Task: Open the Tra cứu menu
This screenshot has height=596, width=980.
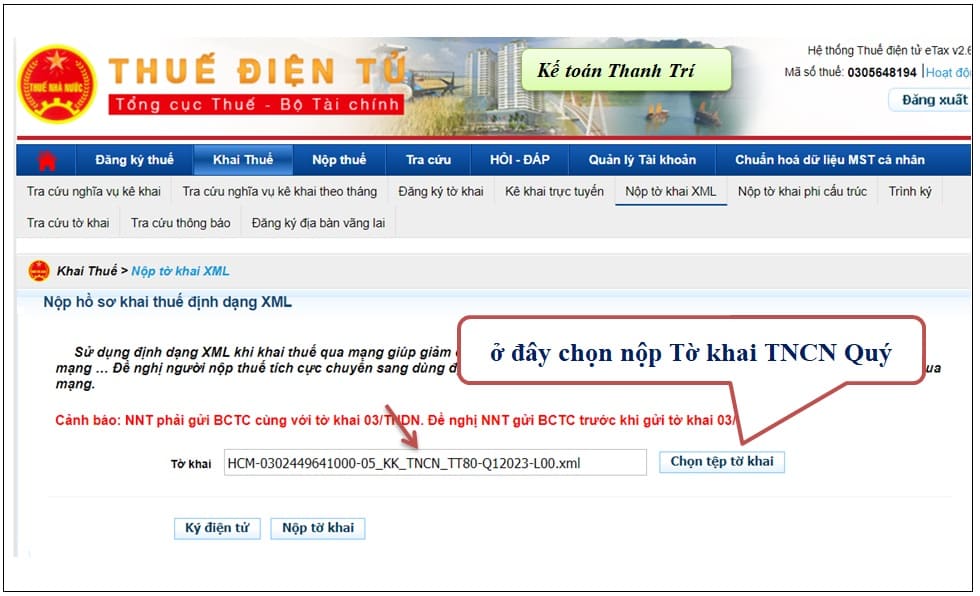Action: click(x=428, y=160)
